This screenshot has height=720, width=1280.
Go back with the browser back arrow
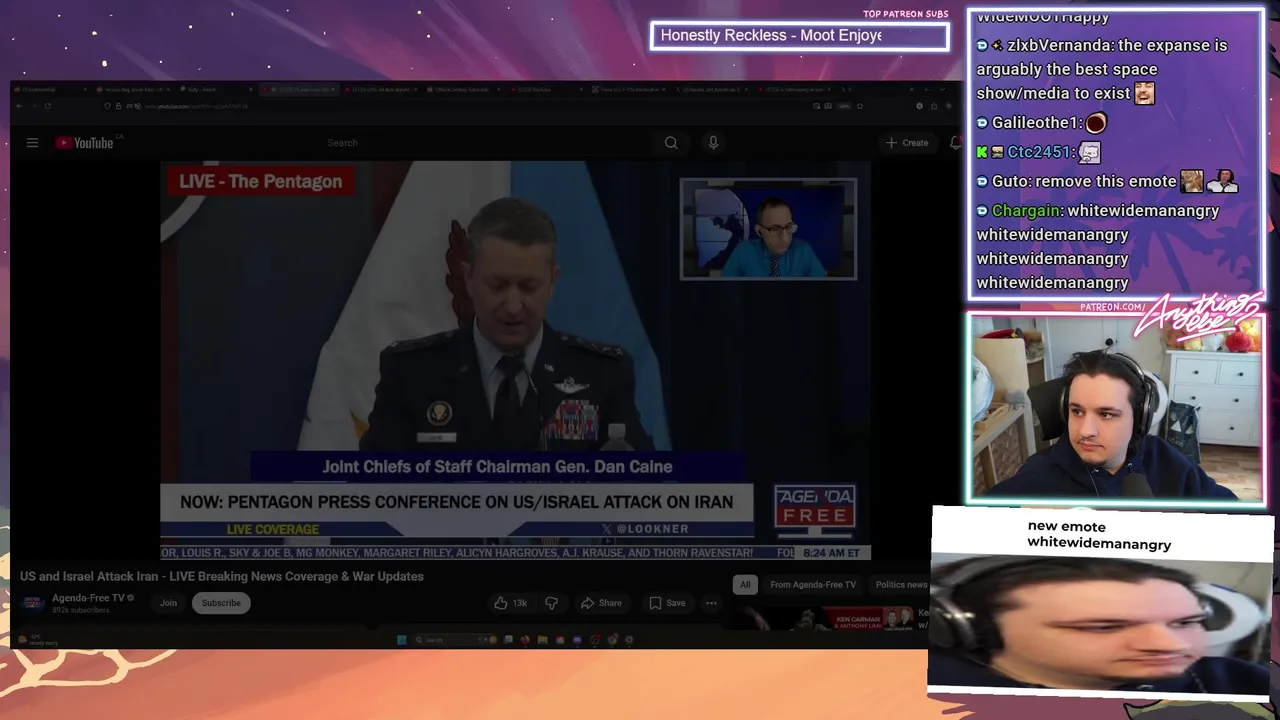point(19,106)
